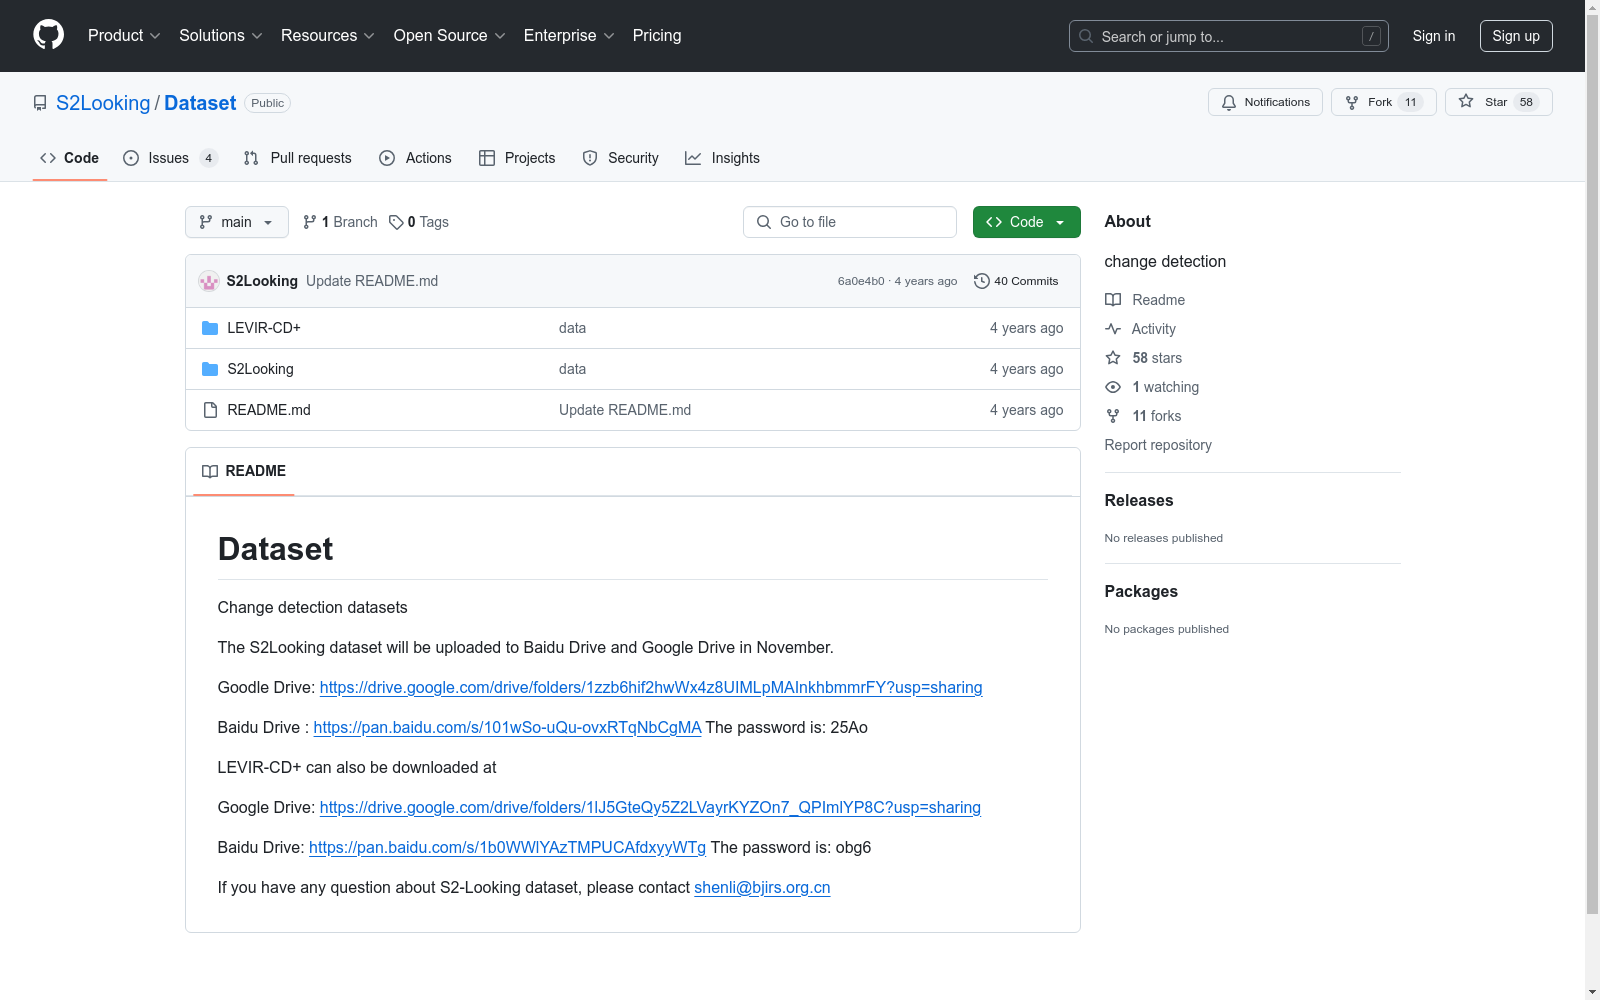Switch to the Security tab
1600x1000 pixels.
tap(621, 158)
